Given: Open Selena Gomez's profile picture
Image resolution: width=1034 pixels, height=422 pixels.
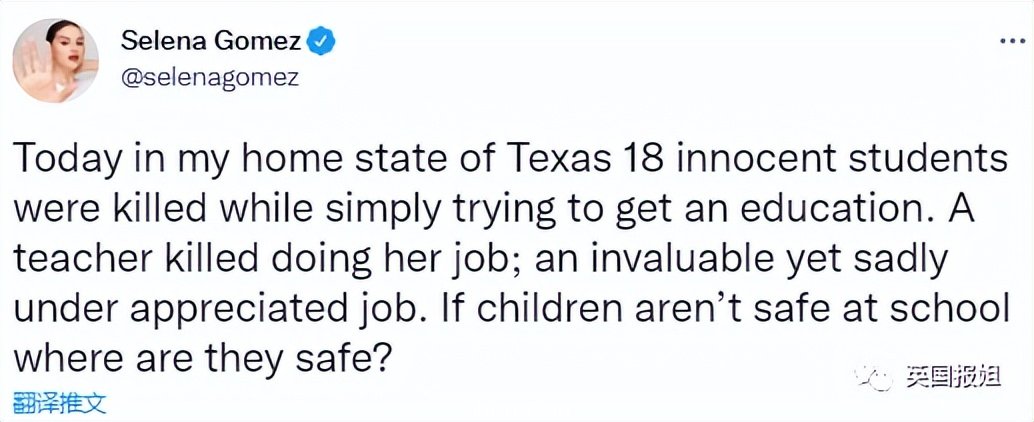Looking at the screenshot, I should coord(55,61).
